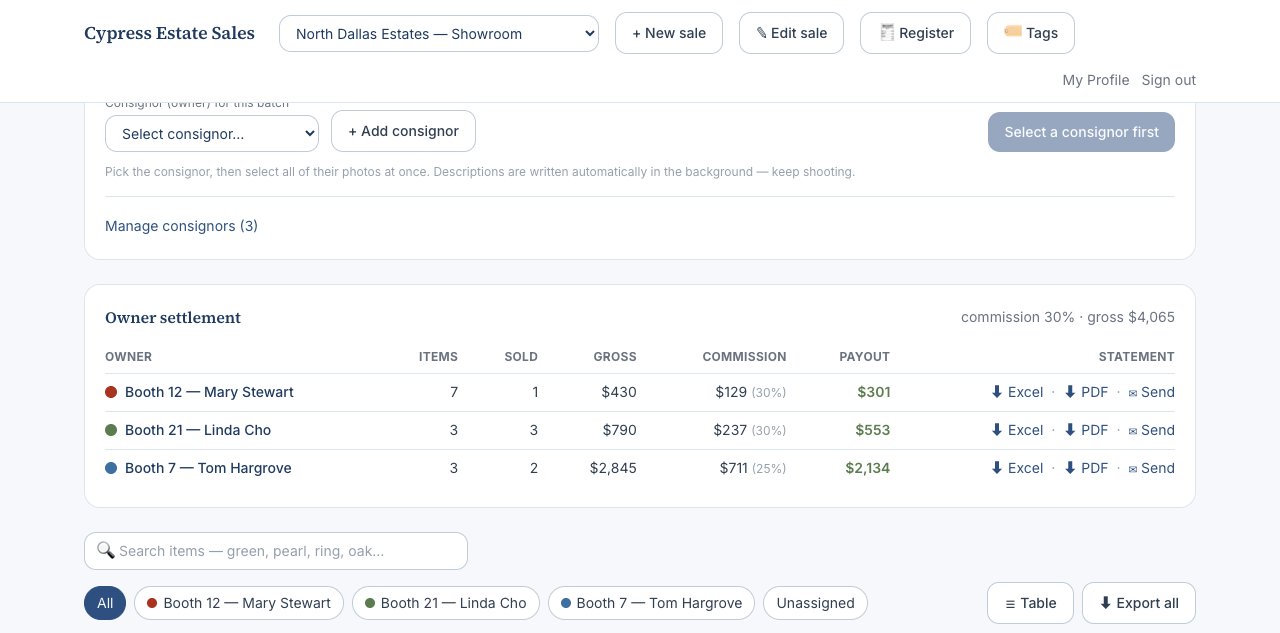Open the North Dallas Estates sale dropdown
The width and height of the screenshot is (1280, 633).
pos(439,33)
